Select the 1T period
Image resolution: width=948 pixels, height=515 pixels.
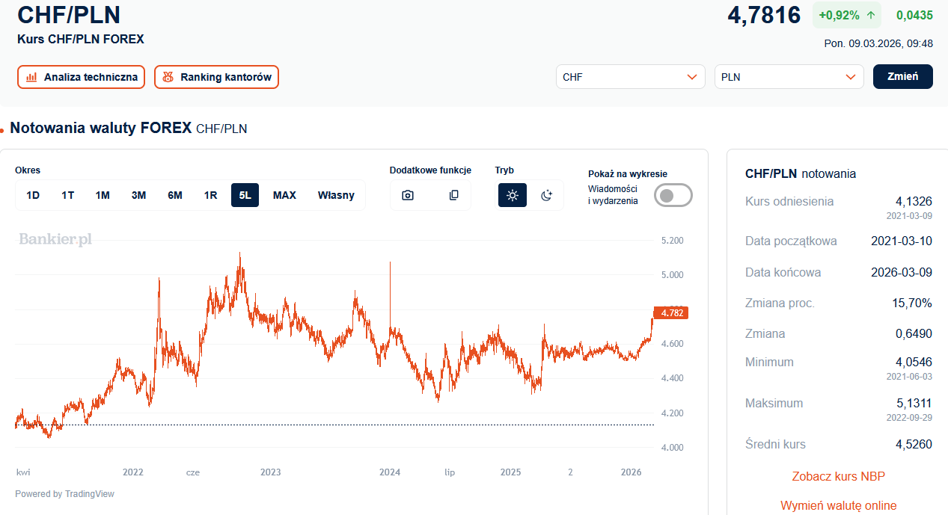(68, 195)
